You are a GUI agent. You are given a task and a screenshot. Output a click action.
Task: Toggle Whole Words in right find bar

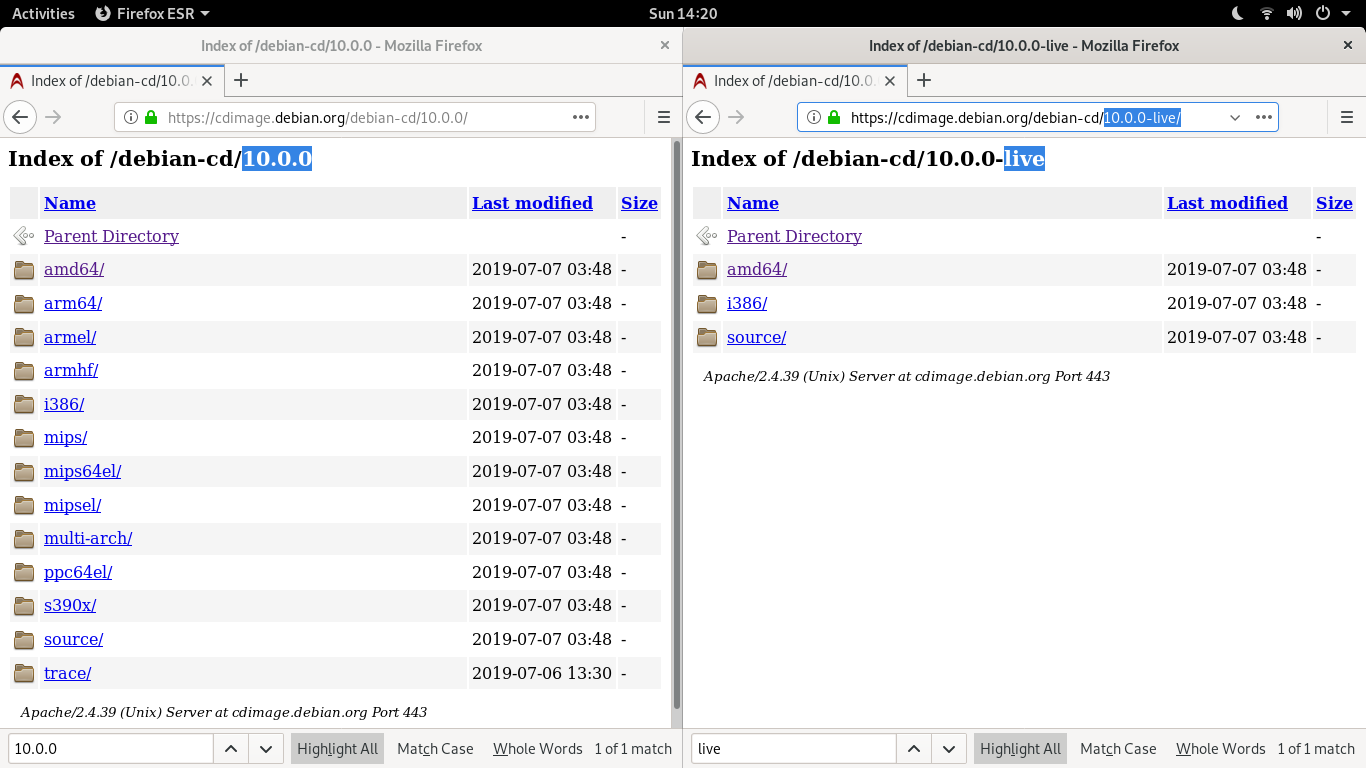(1221, 749)
